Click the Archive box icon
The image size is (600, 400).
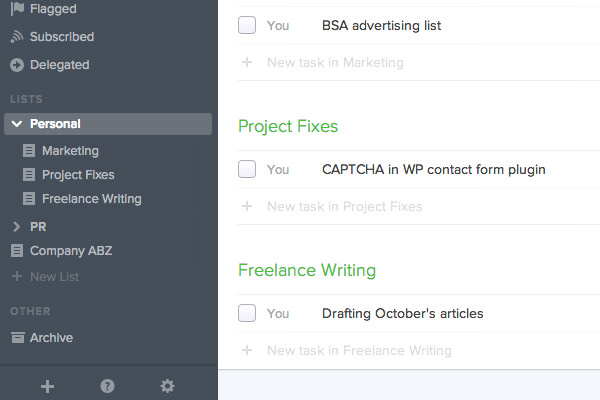pyautogui.click(x=18, y=338)
